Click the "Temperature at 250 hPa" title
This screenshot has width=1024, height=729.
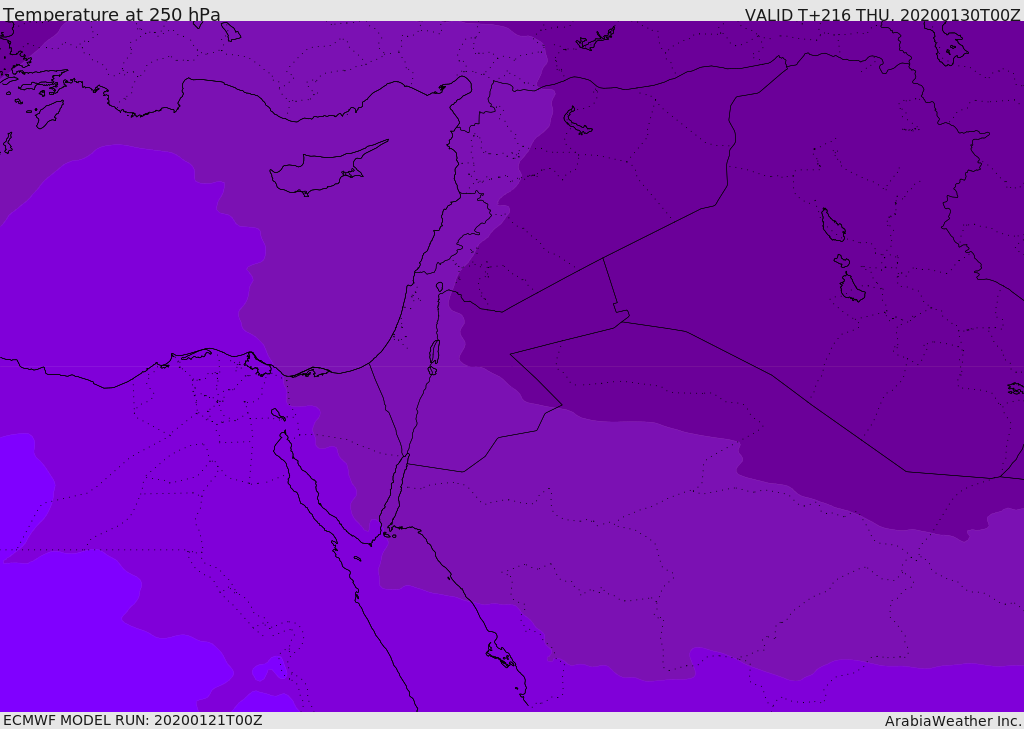tap(111, 15)
